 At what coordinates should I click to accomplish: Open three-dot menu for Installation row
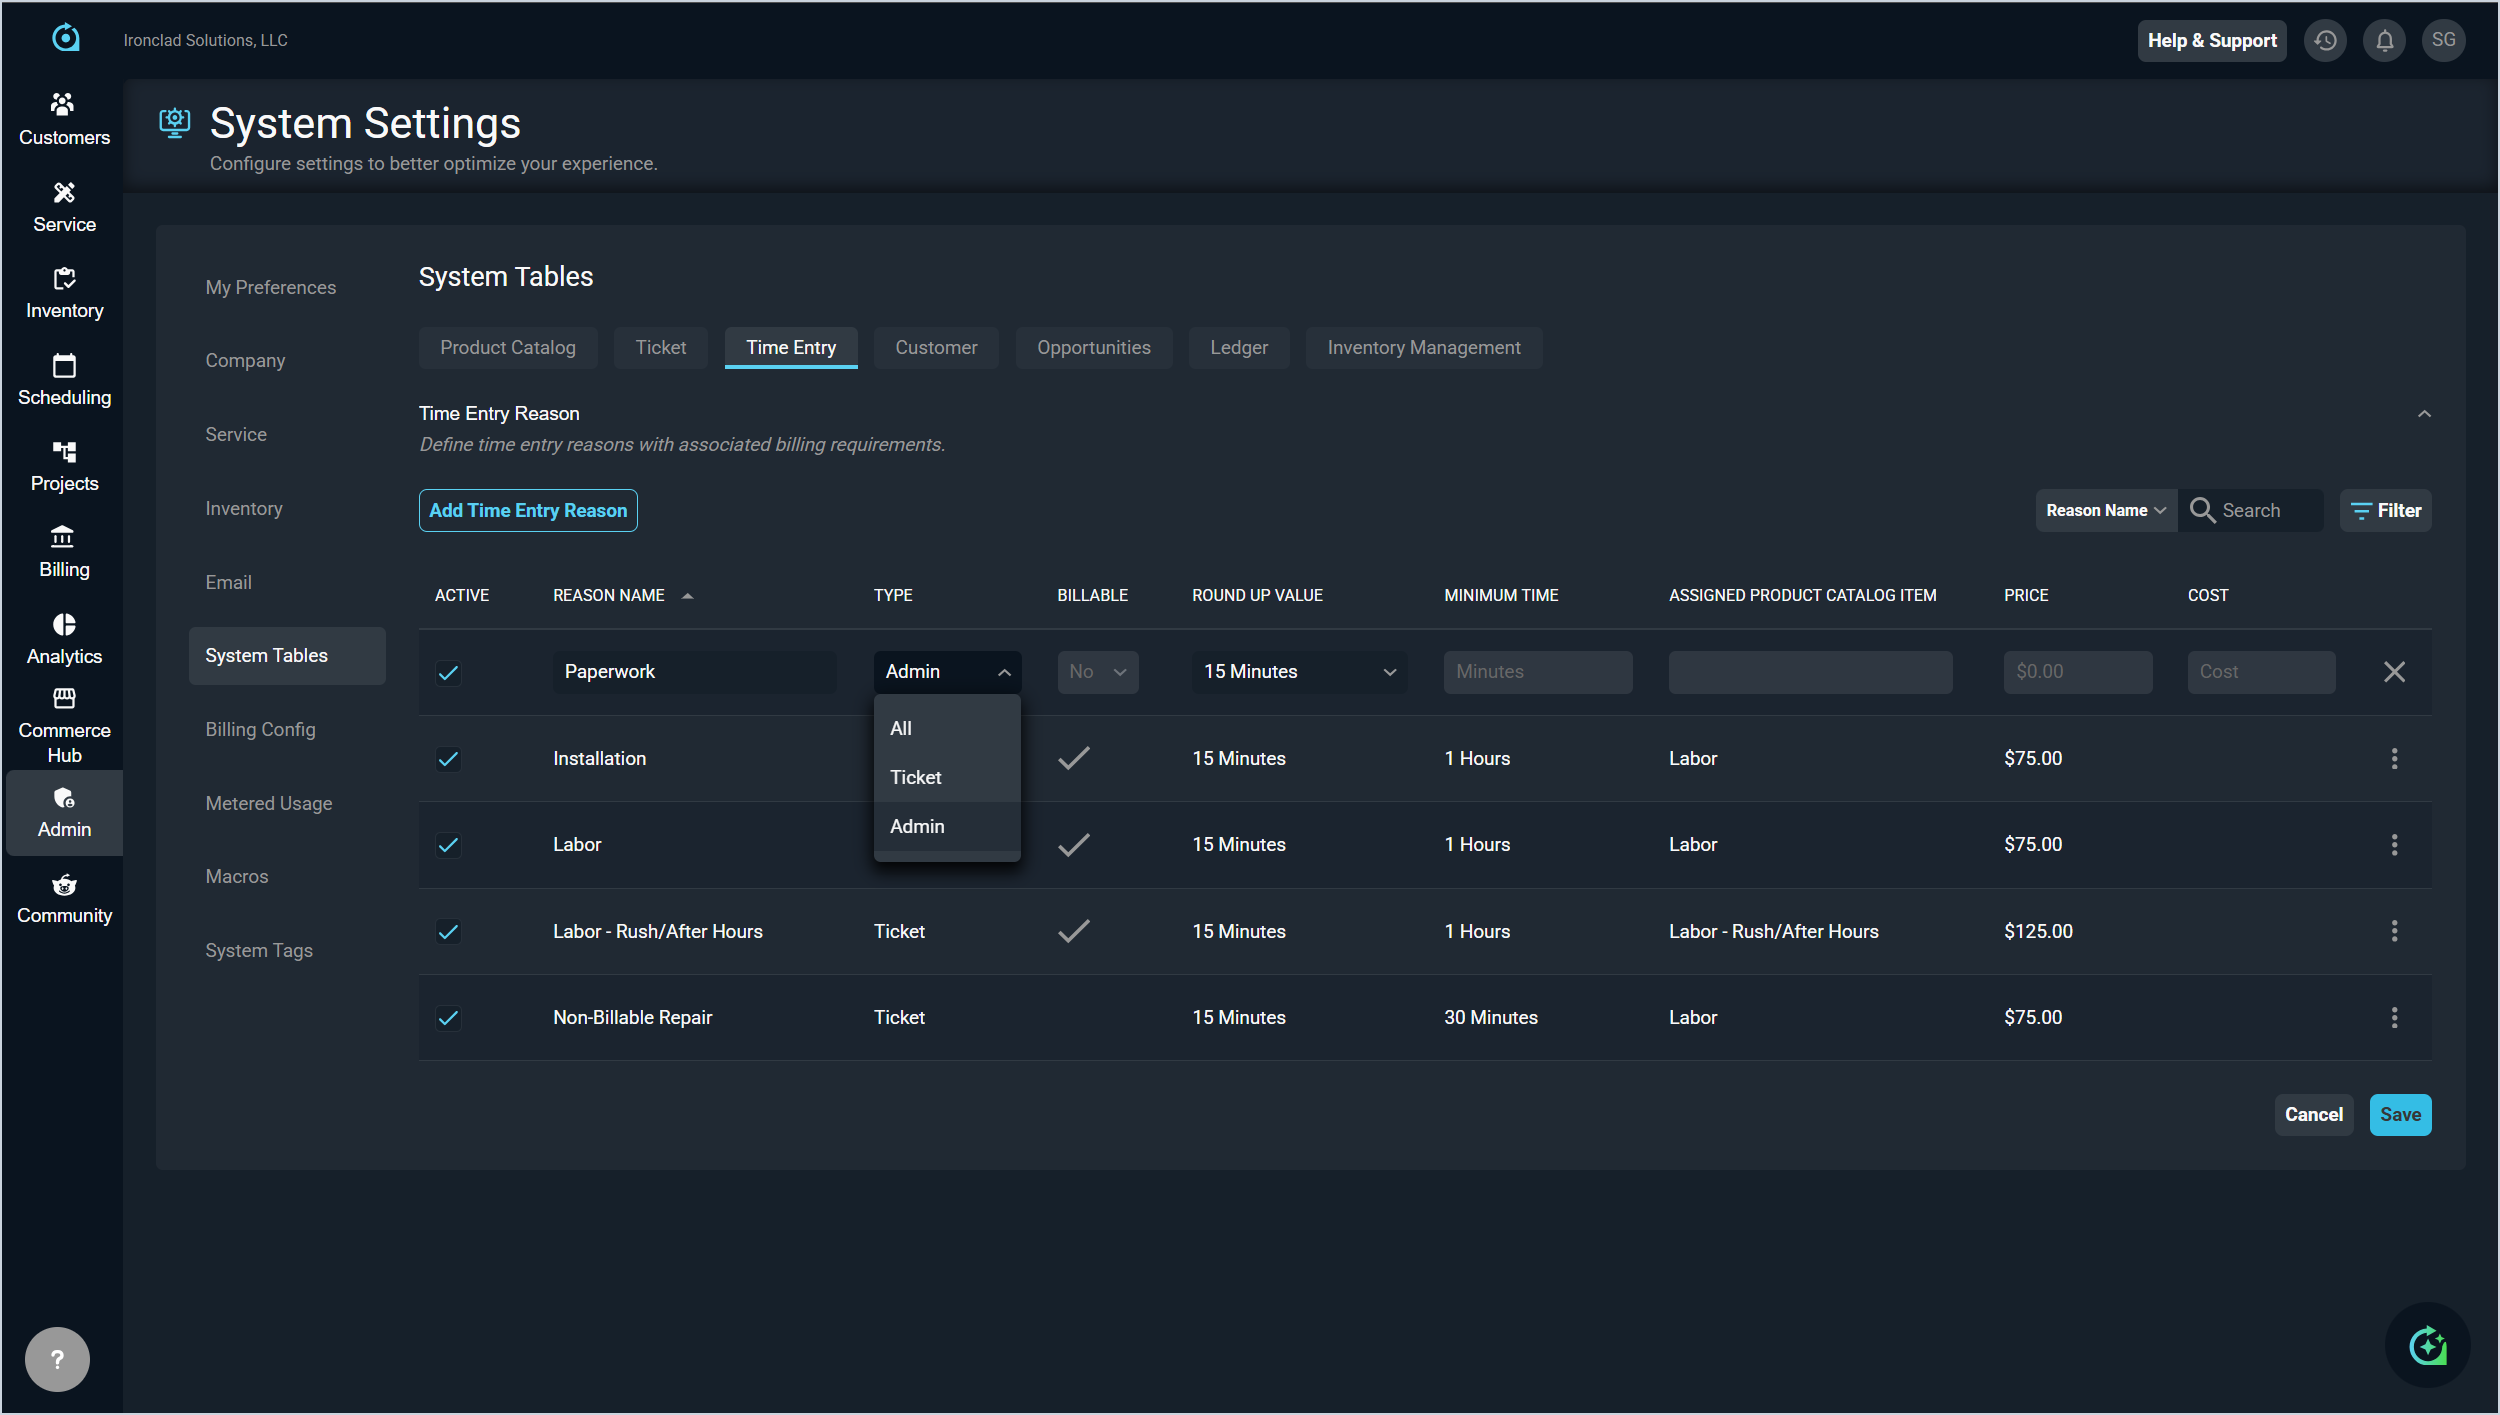[x=2394, y=758]
